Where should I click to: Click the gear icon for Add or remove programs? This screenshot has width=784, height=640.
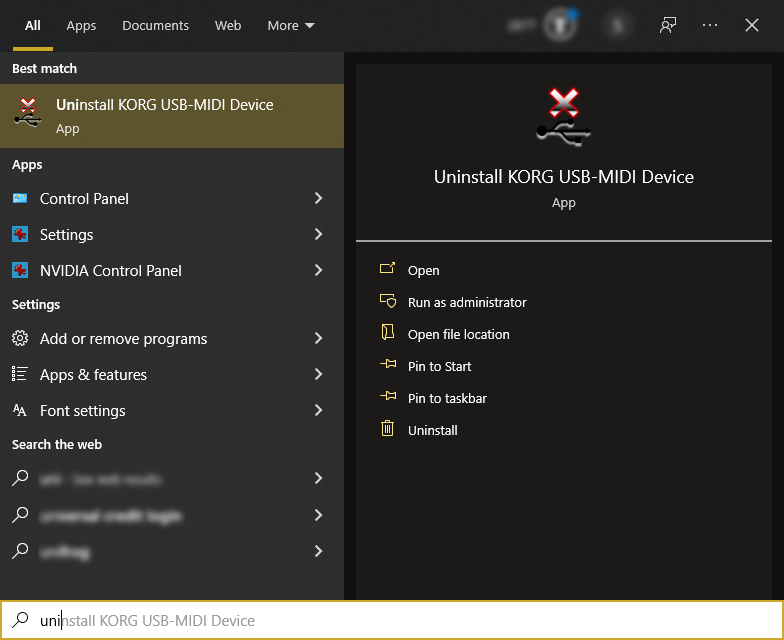coord(20,338)
